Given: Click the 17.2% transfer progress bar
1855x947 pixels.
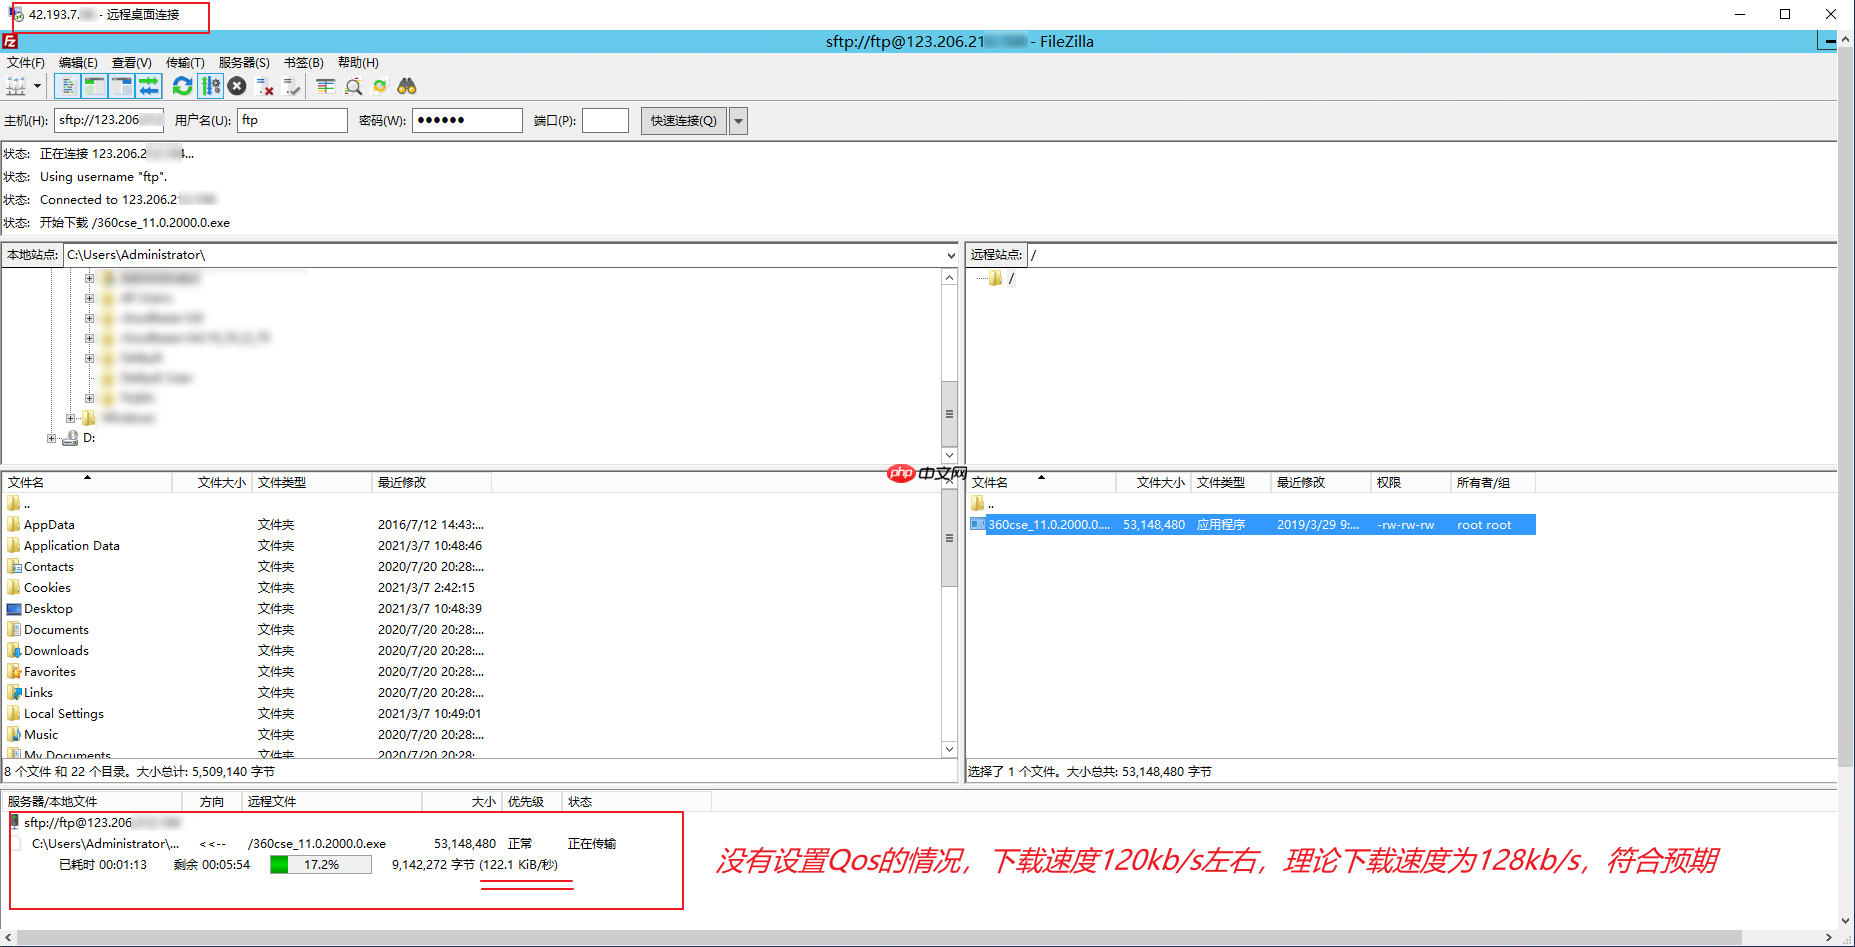Looking at the screenshot, I should (x=318, y=864).
